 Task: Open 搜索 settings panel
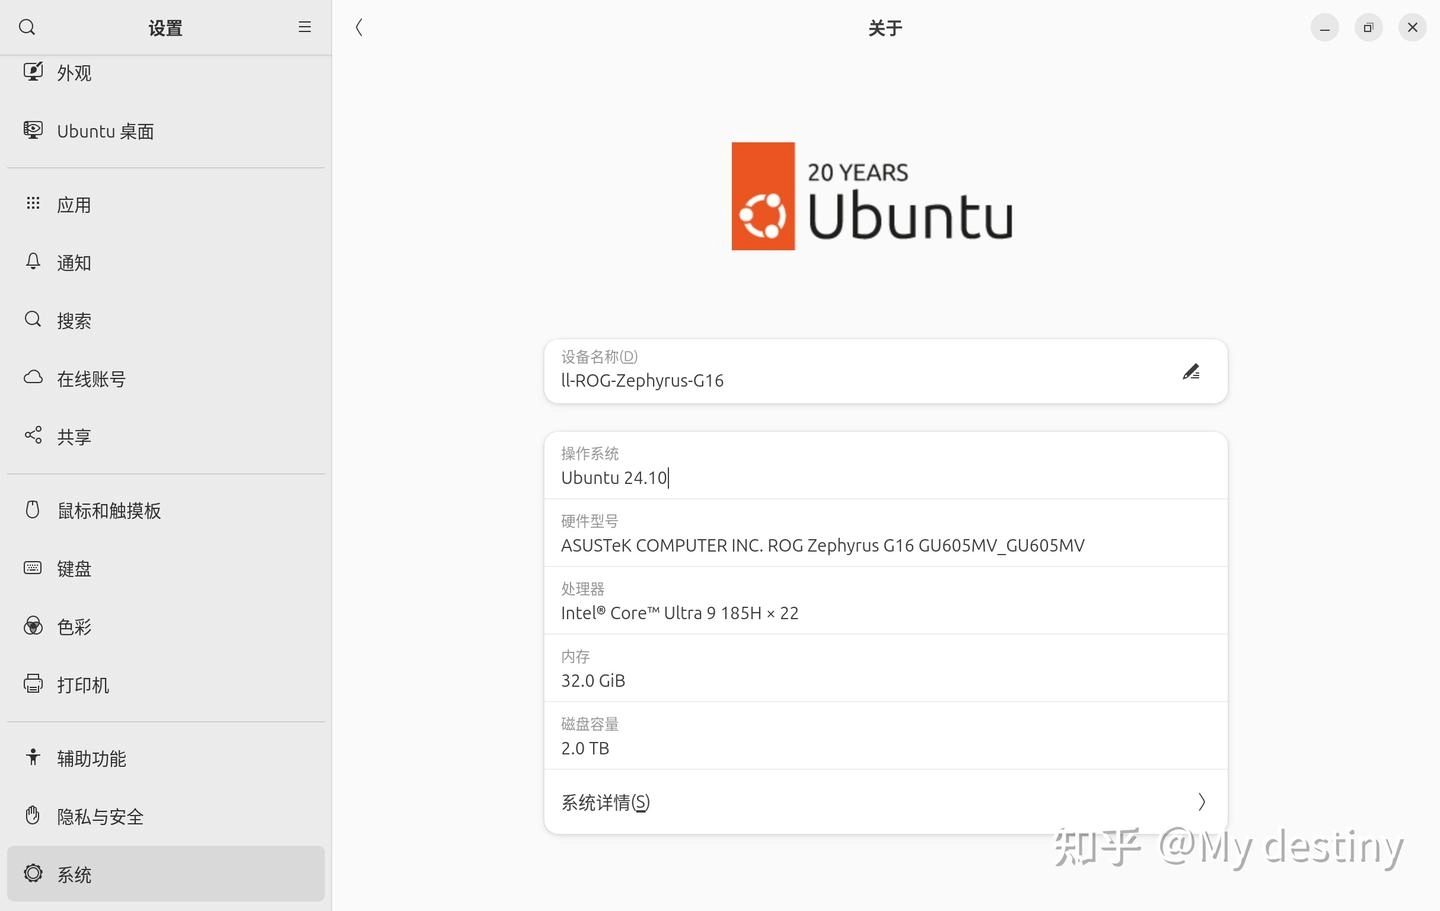pos(74,321)
